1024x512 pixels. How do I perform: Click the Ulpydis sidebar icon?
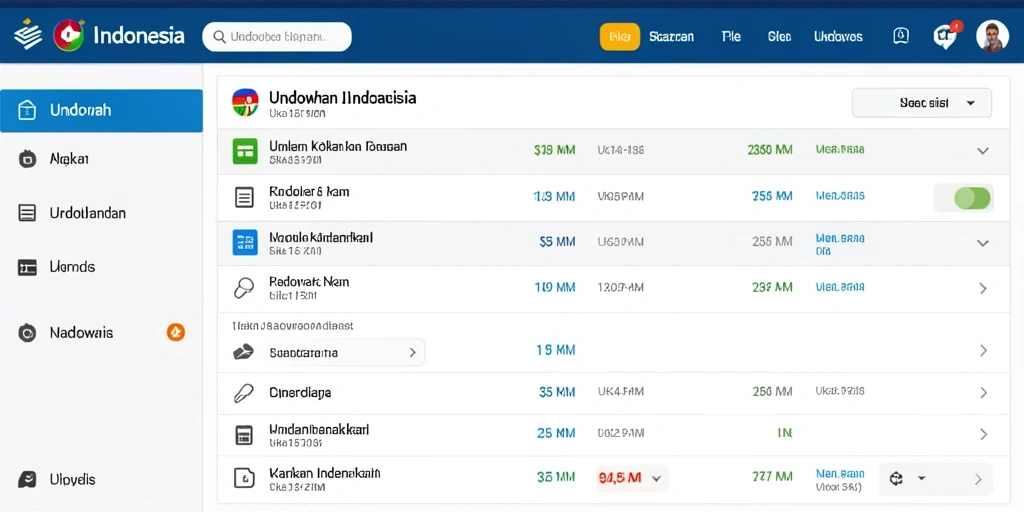(27, 480)
